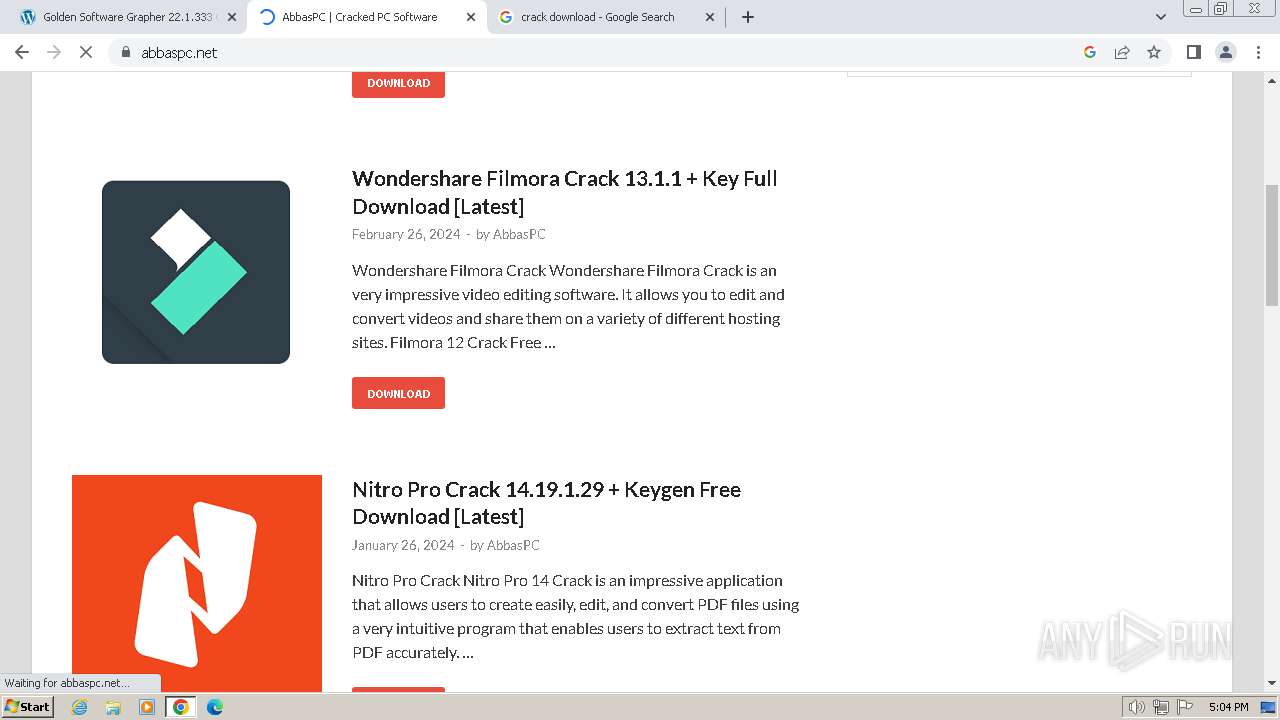Screen dimensions: 1280x720
Task: Go back to the previous page
Action: (x=22, y=52)
